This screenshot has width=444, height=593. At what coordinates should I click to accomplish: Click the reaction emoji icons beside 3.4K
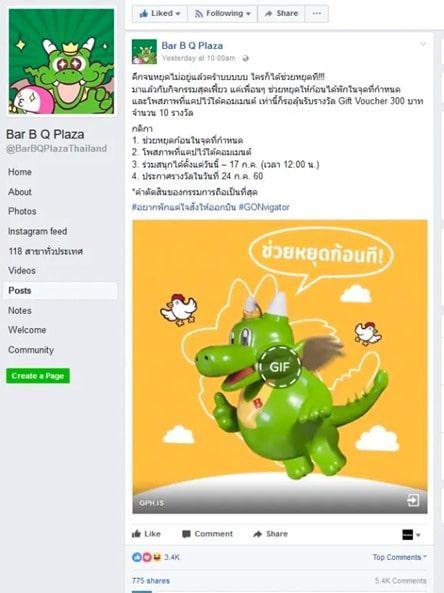click(x=146, y=557)
